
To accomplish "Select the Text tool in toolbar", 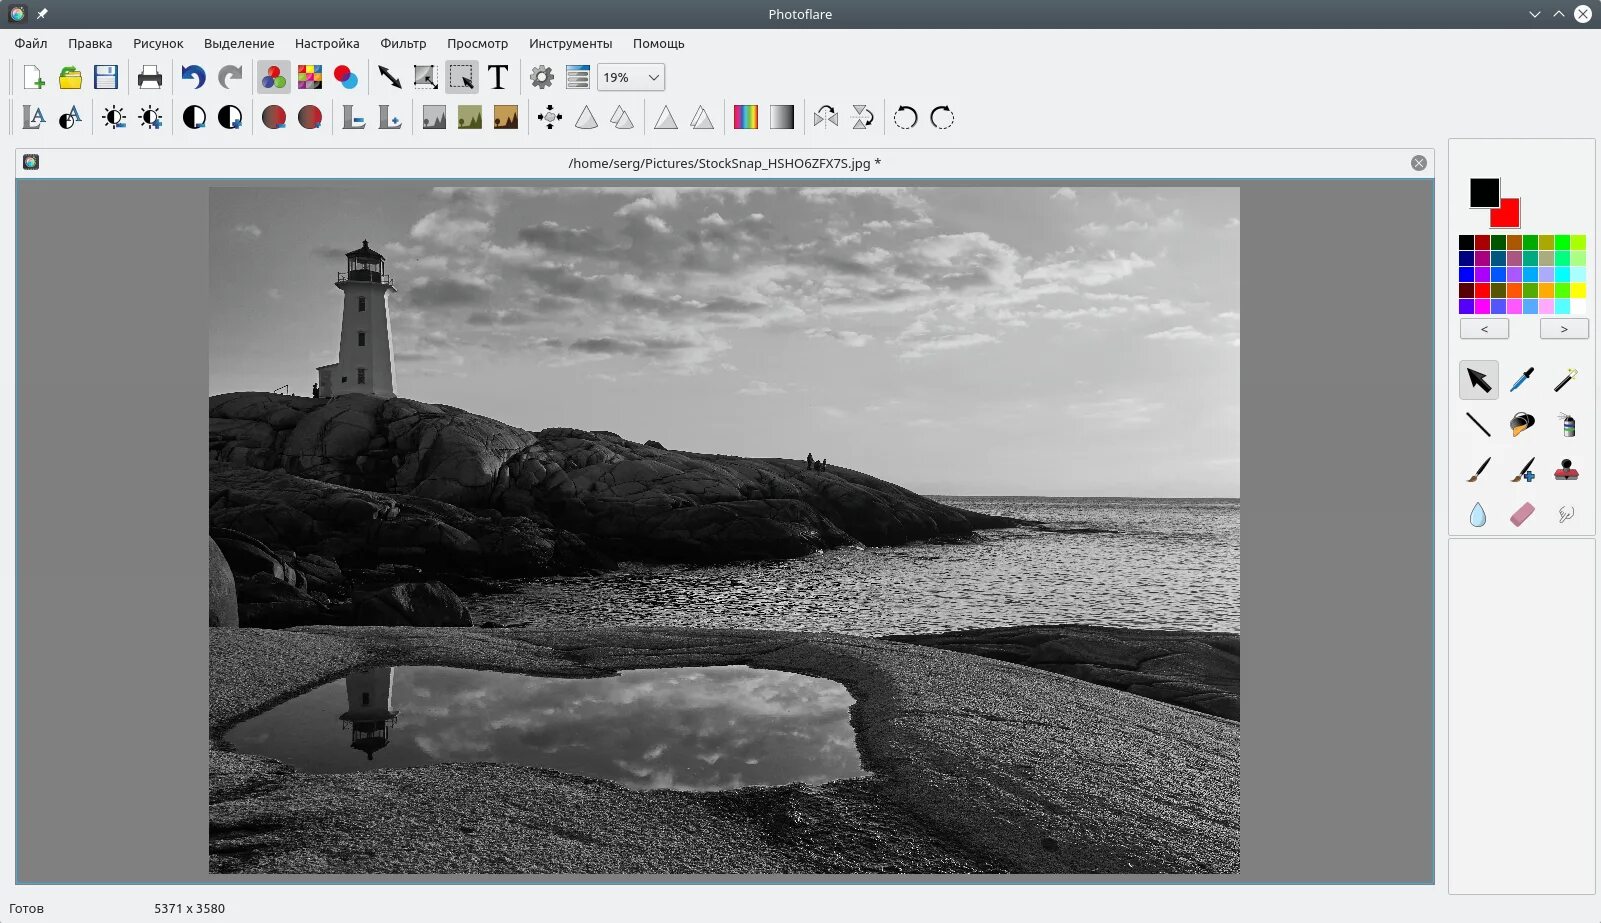I will point(498,77).
